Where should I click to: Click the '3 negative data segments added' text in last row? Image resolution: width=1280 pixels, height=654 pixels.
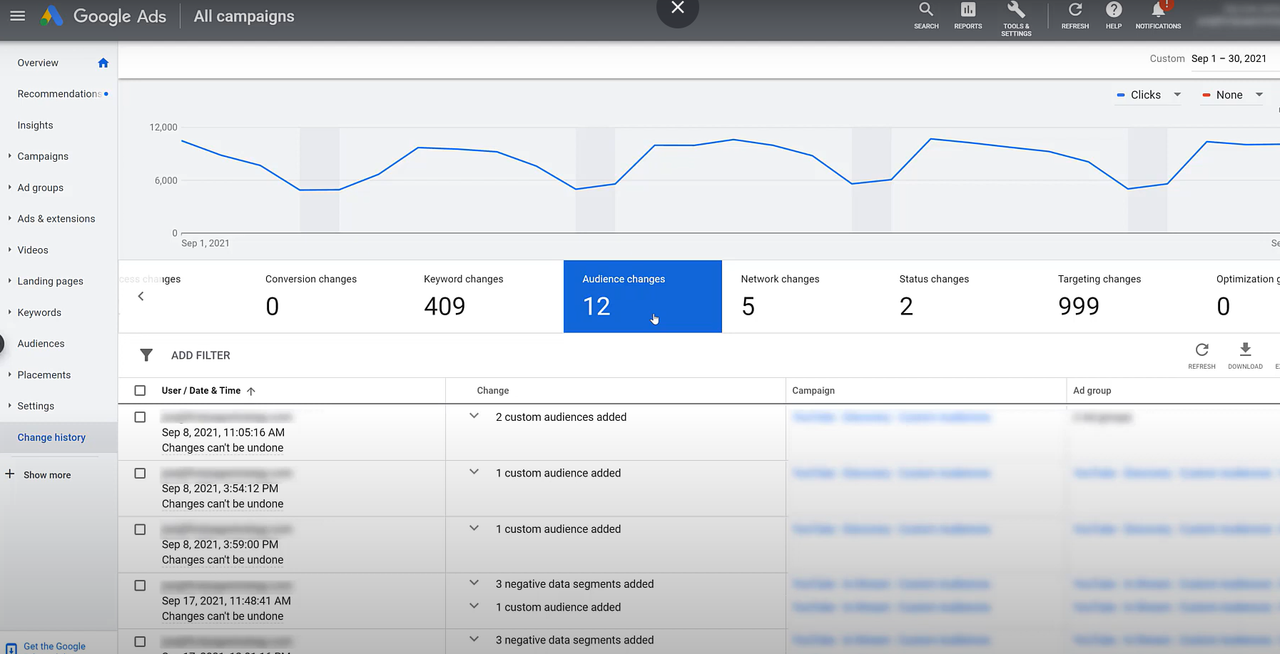coord(575,640)
